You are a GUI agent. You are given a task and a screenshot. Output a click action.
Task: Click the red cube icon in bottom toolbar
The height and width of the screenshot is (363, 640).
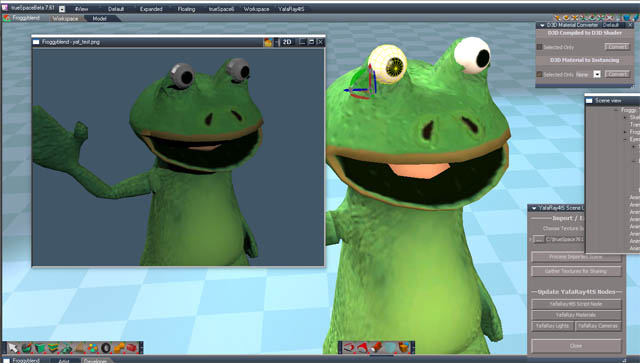tap(131, 348)
